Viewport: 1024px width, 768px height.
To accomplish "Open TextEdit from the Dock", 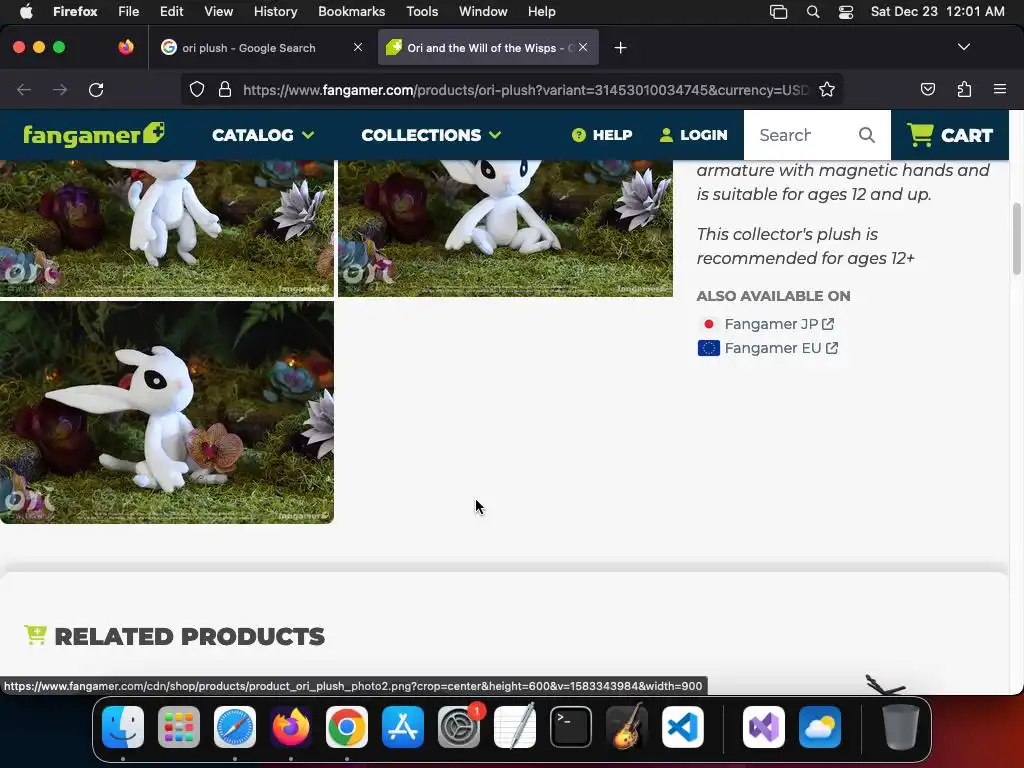I will click(515, 727).
